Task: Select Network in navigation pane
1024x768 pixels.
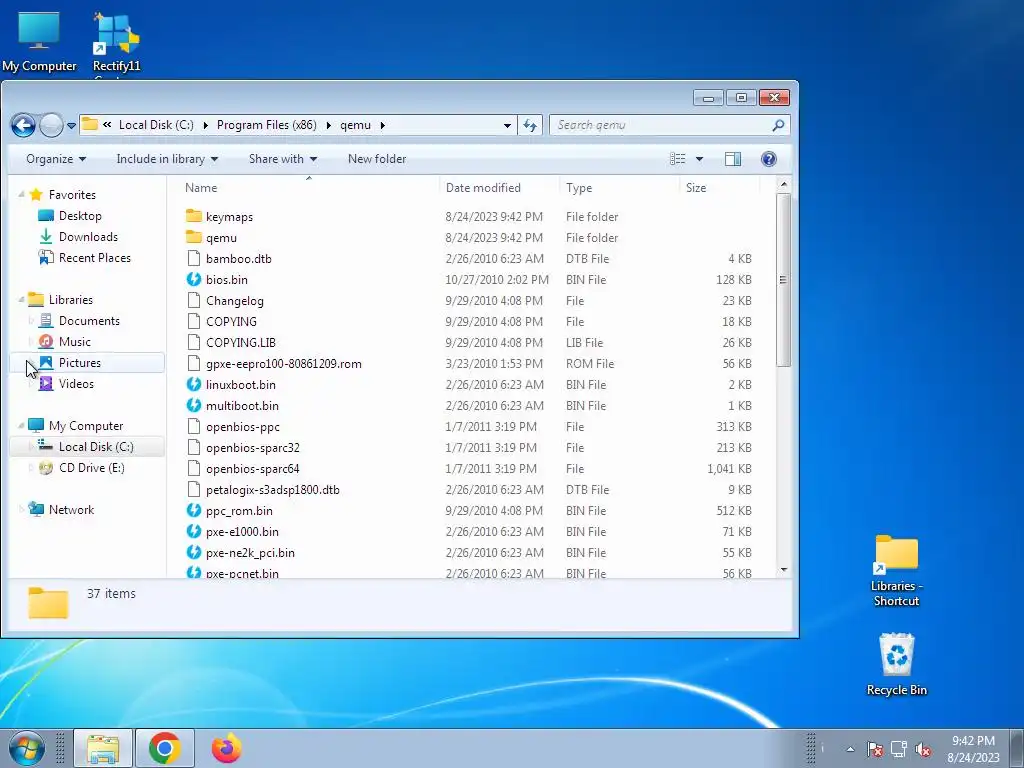Action: pos(71,509)
